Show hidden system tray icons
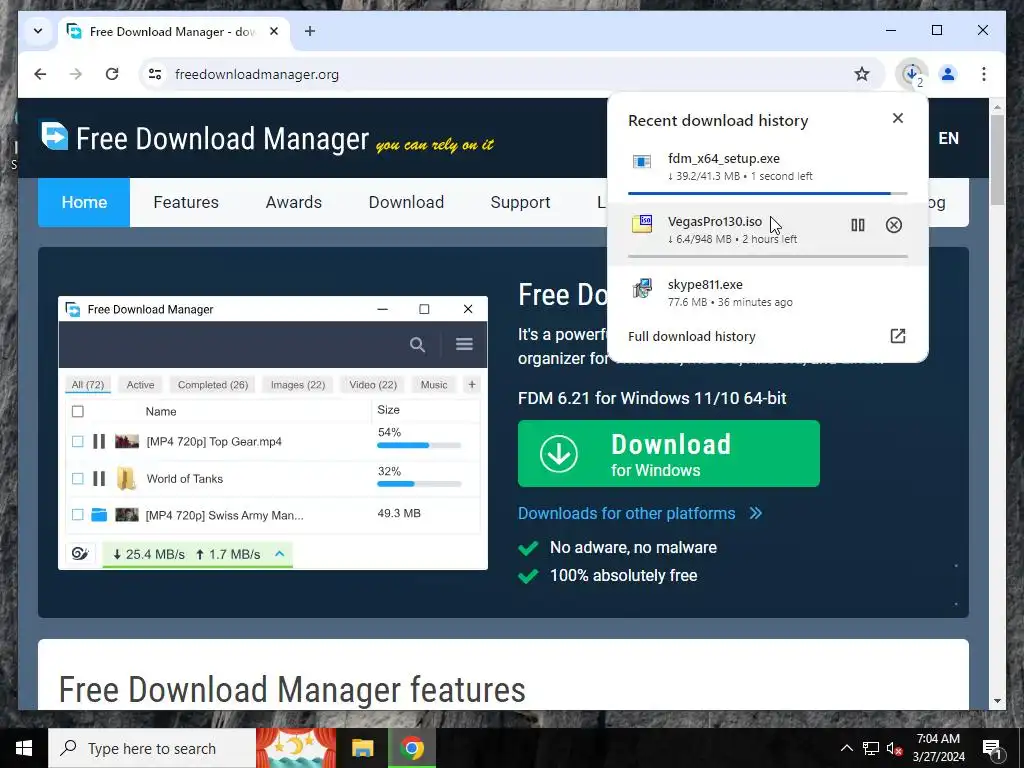The height and width of the screenshot is (768, 1024). tap(846, 748)
